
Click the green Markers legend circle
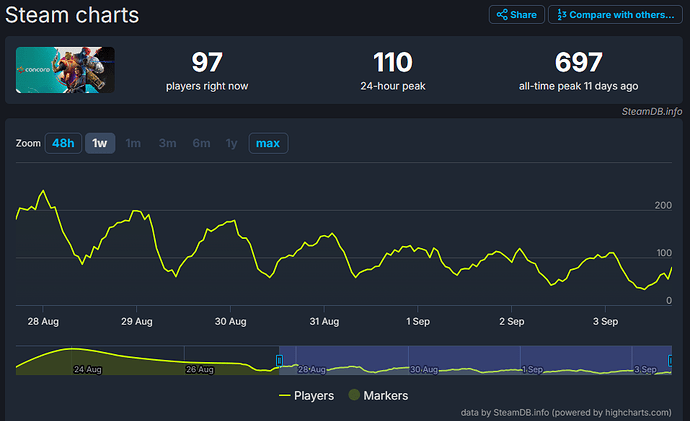point(354,395)
